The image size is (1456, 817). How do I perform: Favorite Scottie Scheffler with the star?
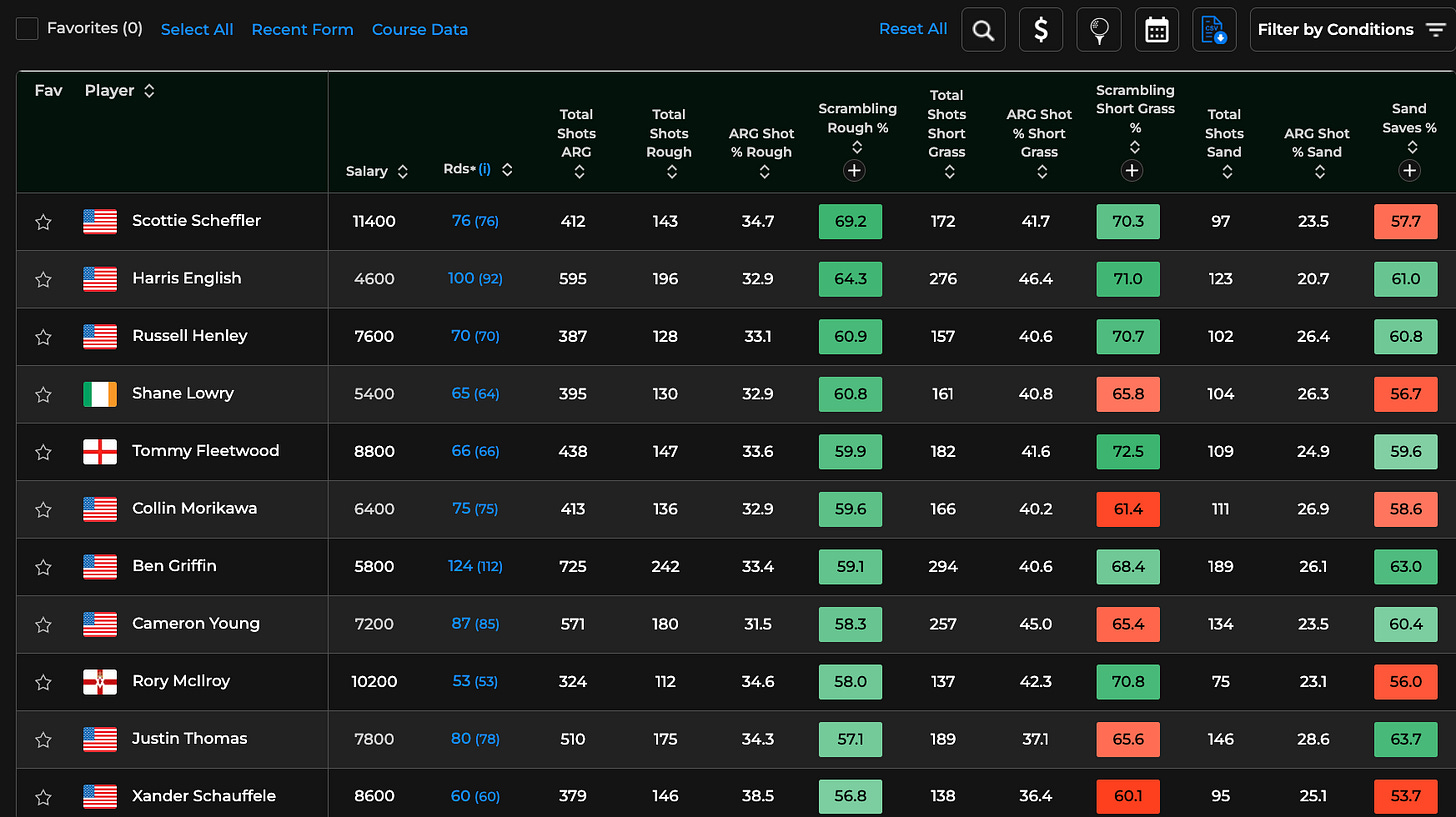coord(43,222)
